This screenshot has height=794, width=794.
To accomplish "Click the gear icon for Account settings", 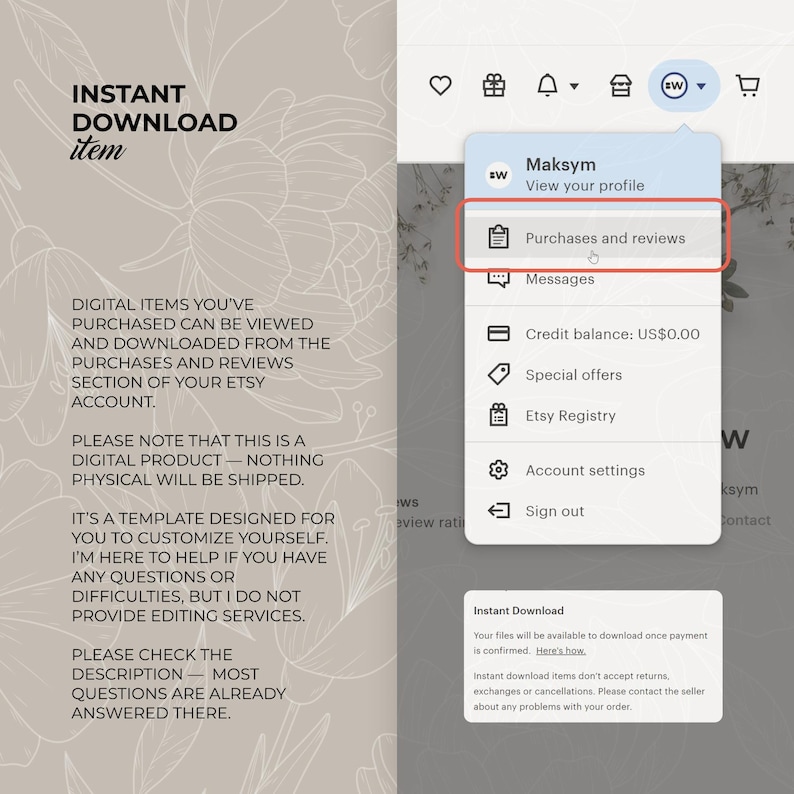I will (498, 470).
